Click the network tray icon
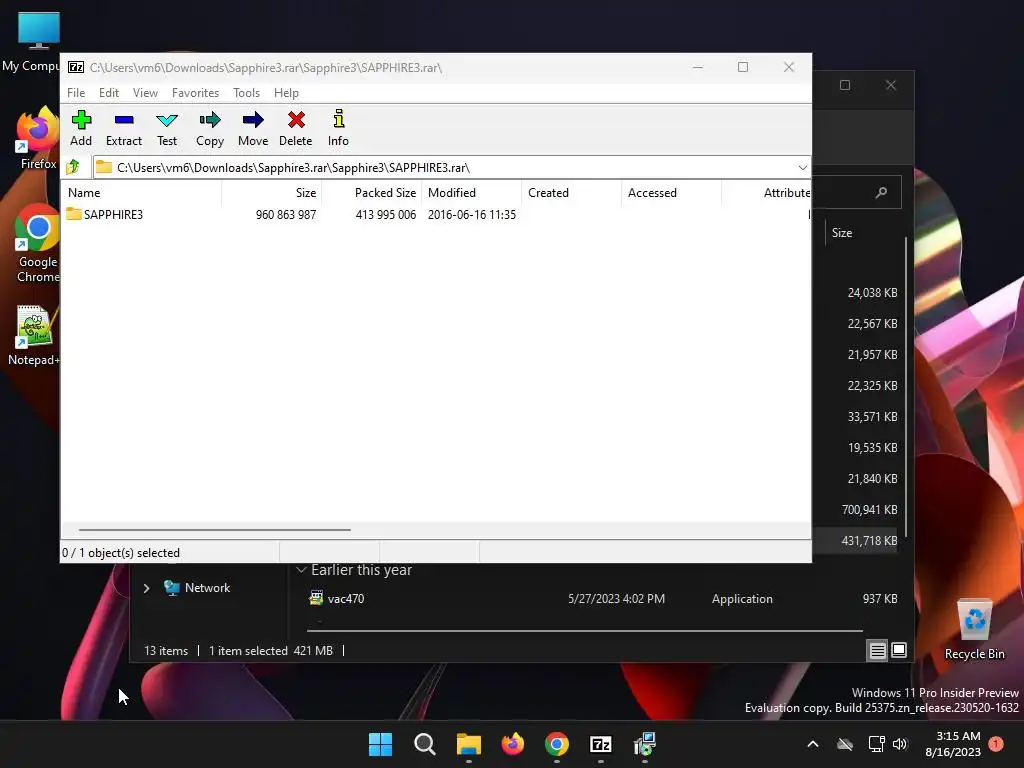Viewport: 1024px width, 768px height. click(876, 744)
